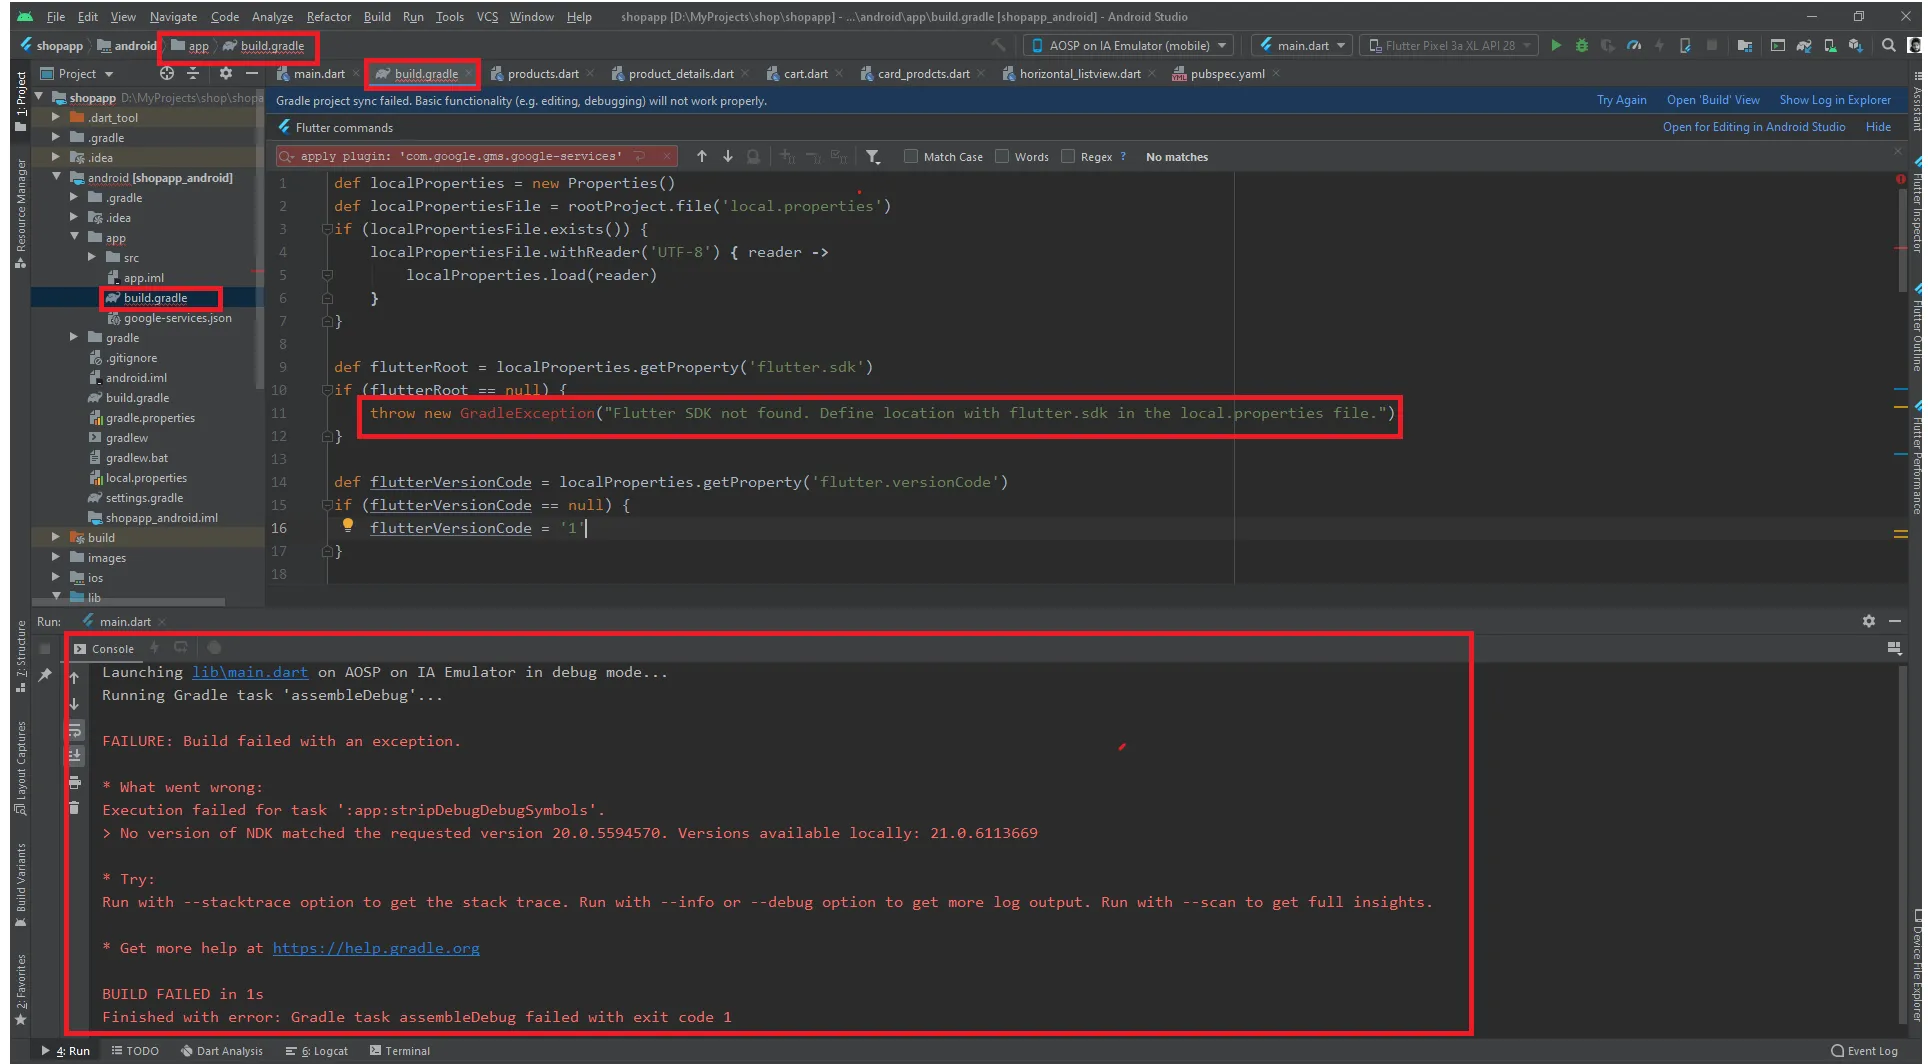Click Show Log in Explorer link
The width and height of the screenshot is (1928, 1064).
click(x=1835, y=100)
